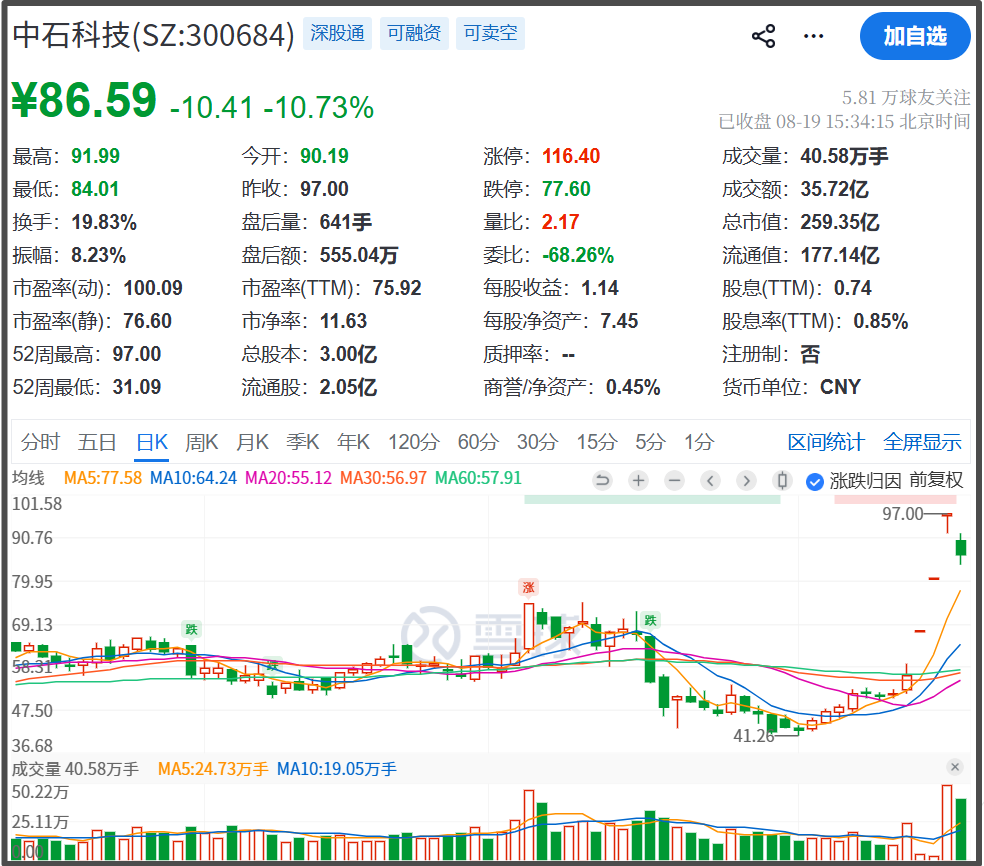This screenshot has height=866, width=984.
Task: Click the red 涨 marker on the chart
Action: [x=528, y=587]
